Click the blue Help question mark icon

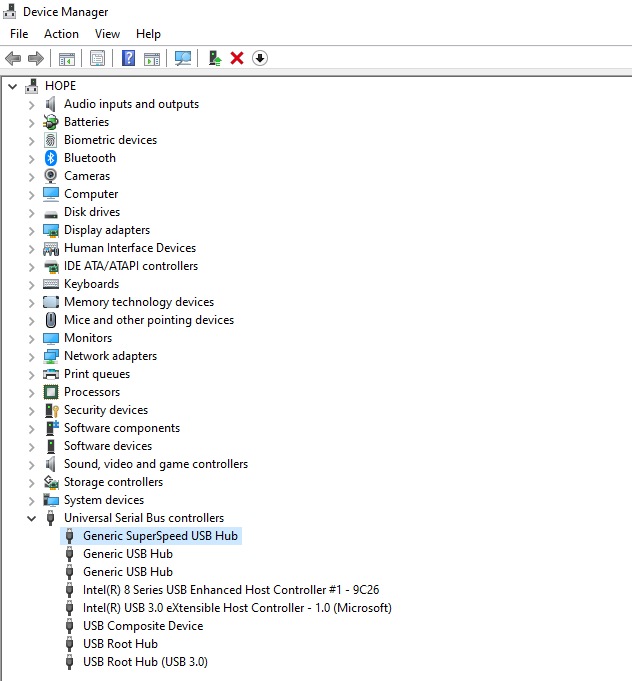pyautogui.click(x=128, y=58)
